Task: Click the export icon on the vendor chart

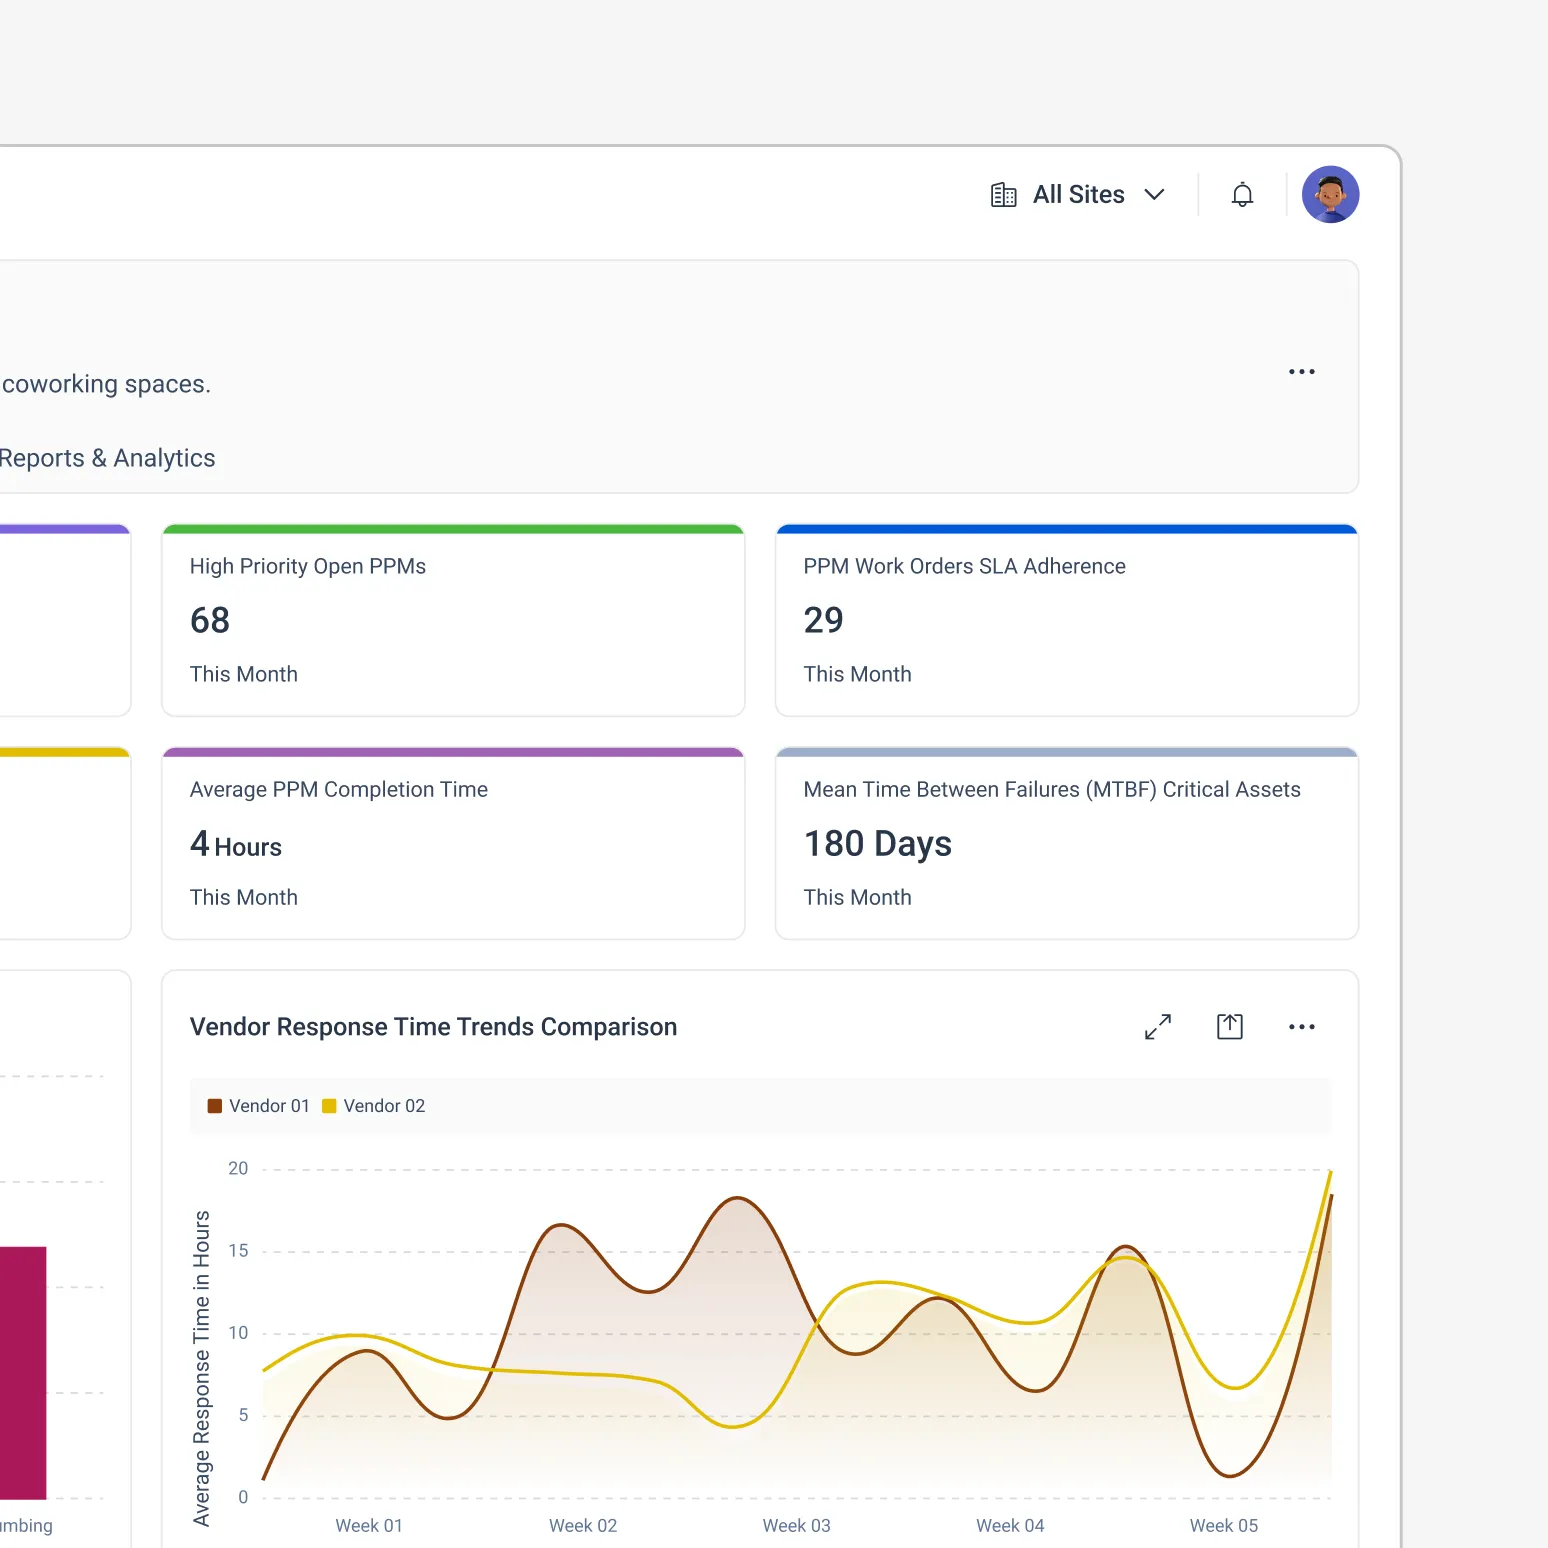Action: pyautogui.click(x=1230, y=1026)
